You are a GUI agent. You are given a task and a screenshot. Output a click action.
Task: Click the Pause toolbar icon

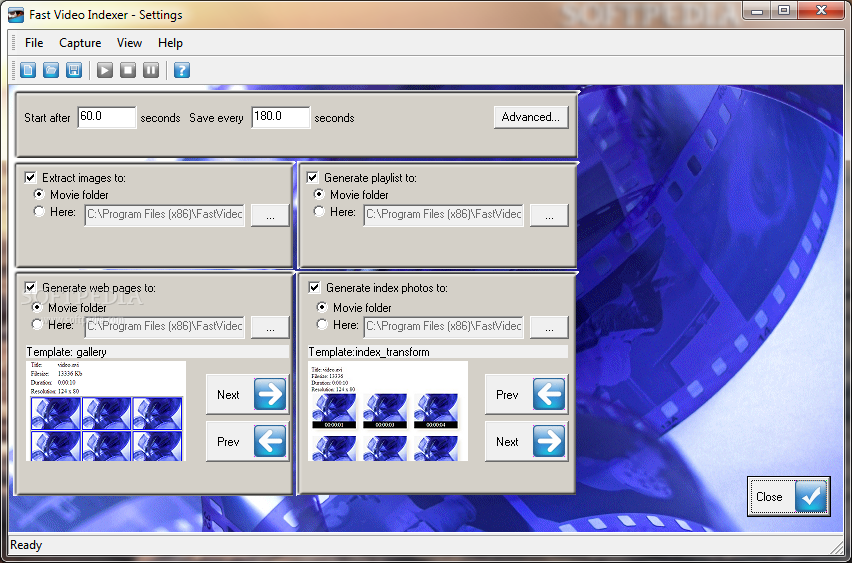[x=151, y=70]
